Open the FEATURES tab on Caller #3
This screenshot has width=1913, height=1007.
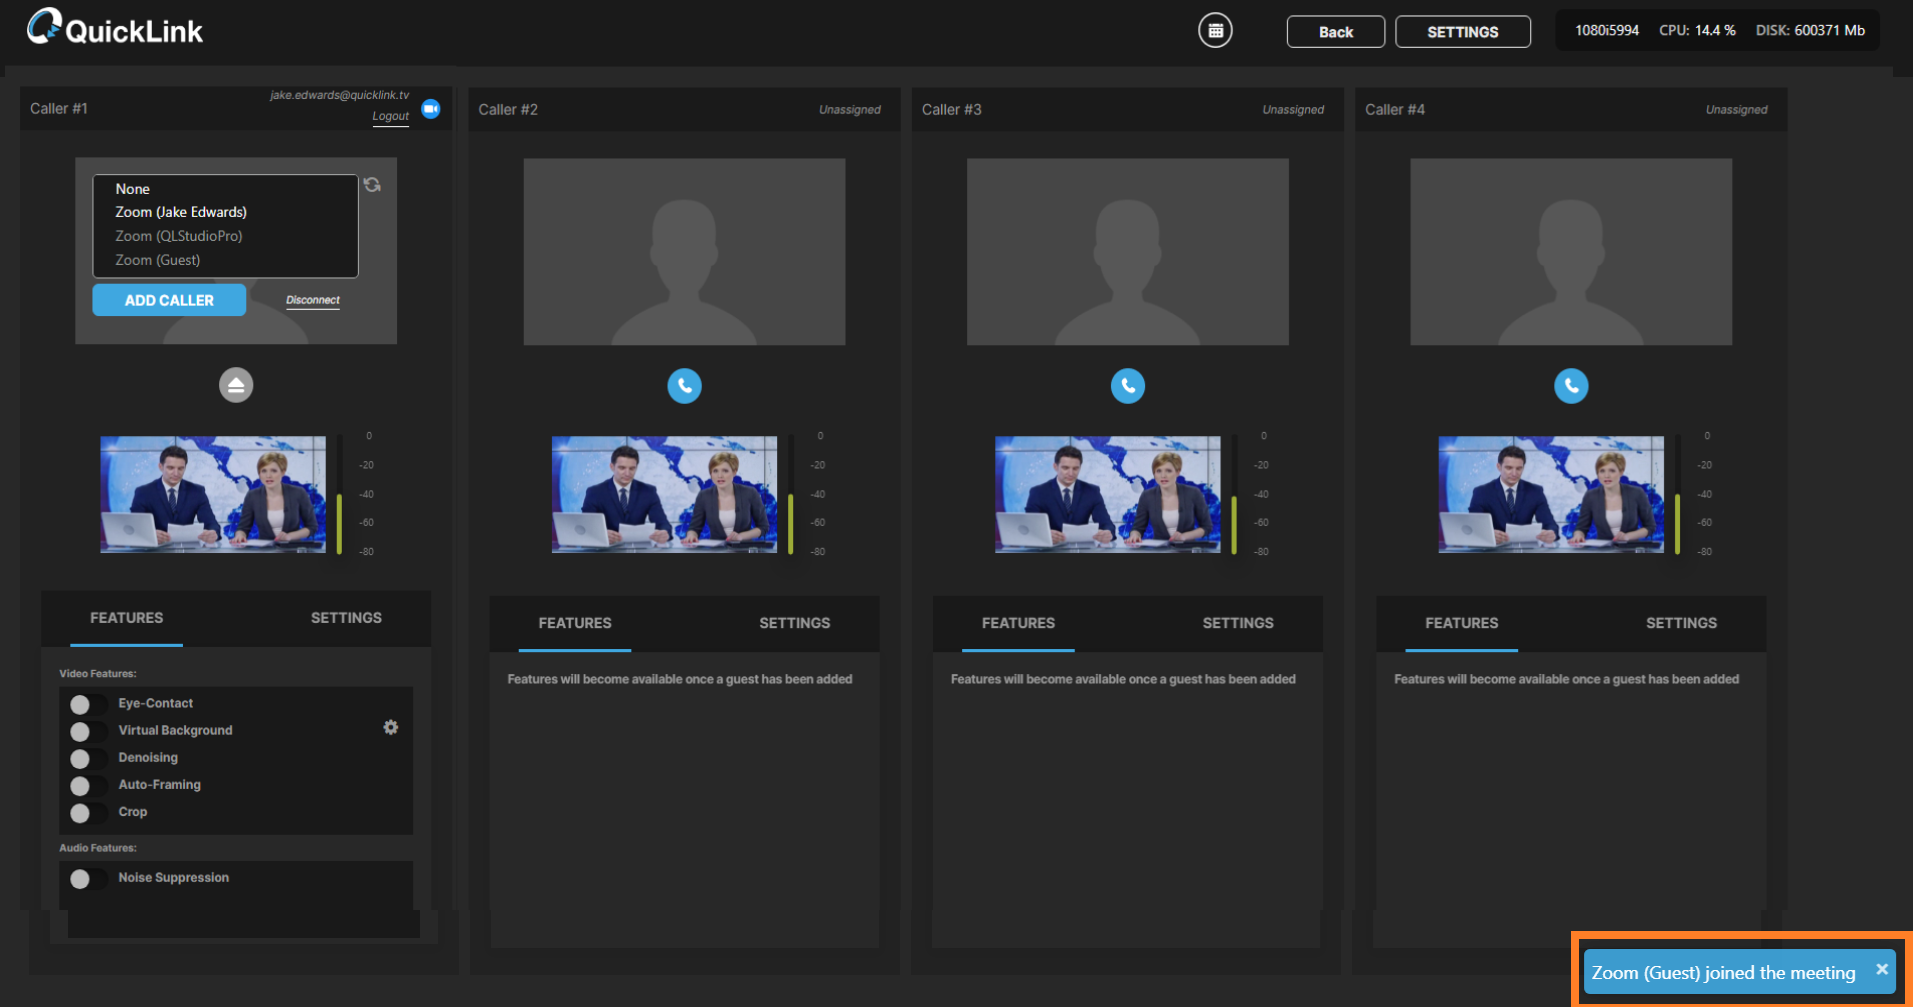(1018, 623)
